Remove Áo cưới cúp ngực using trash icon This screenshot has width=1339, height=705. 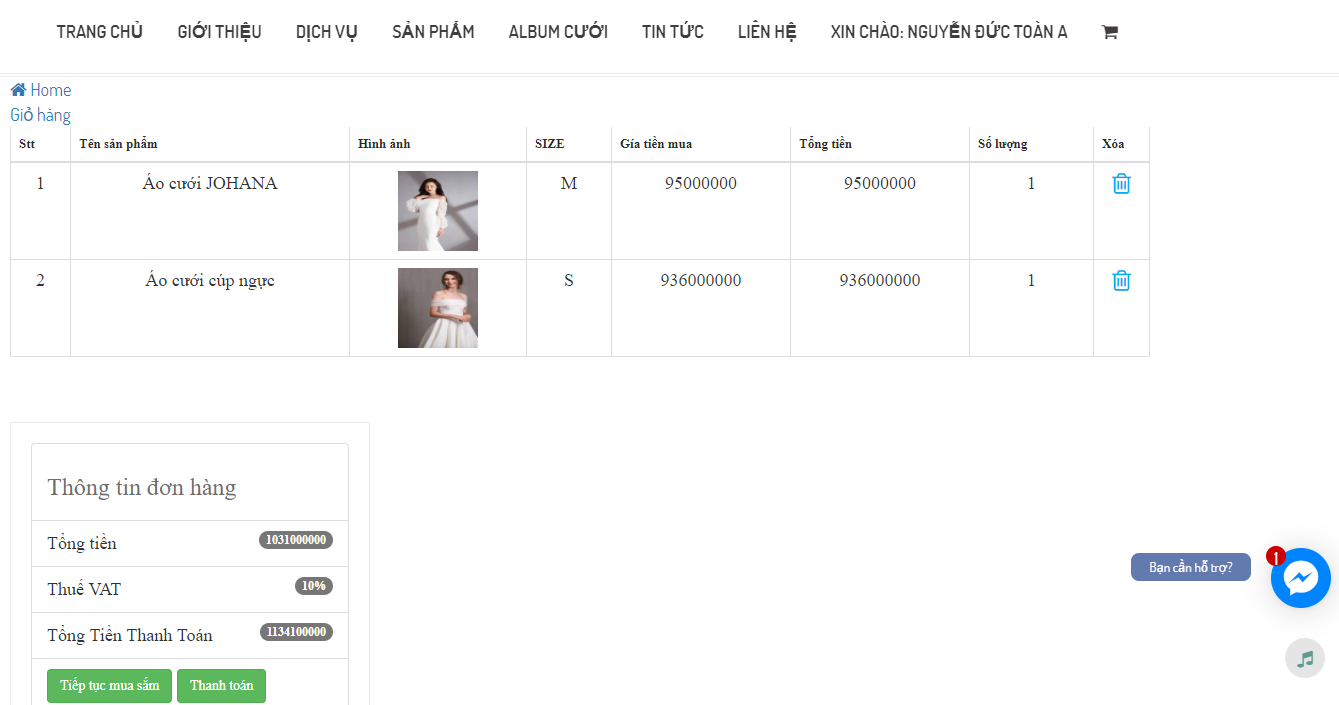[x=1121, y=281]
